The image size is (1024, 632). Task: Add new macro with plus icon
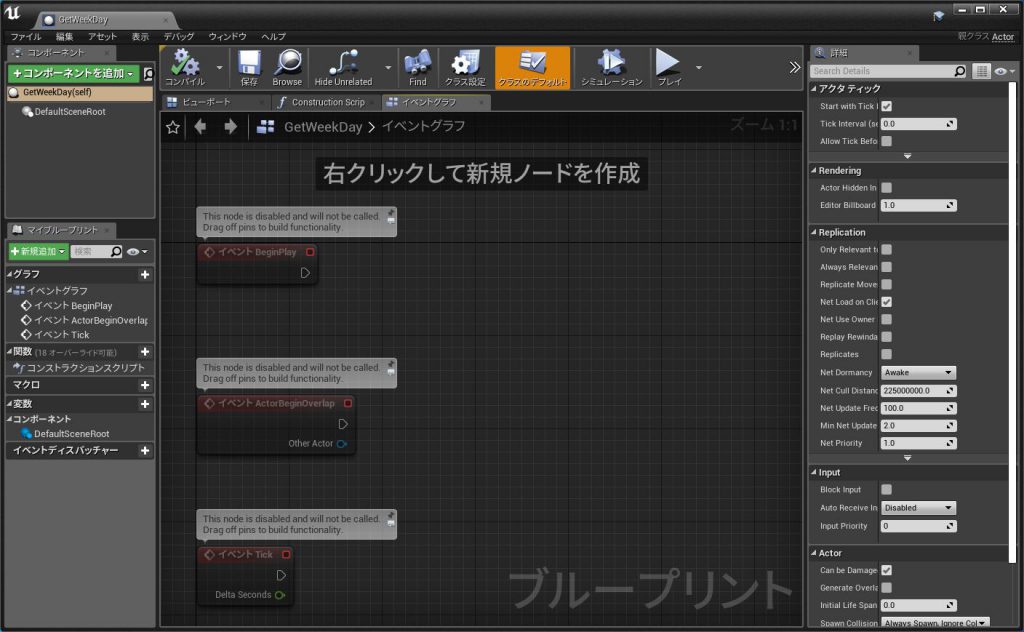(x=145, y=385)
